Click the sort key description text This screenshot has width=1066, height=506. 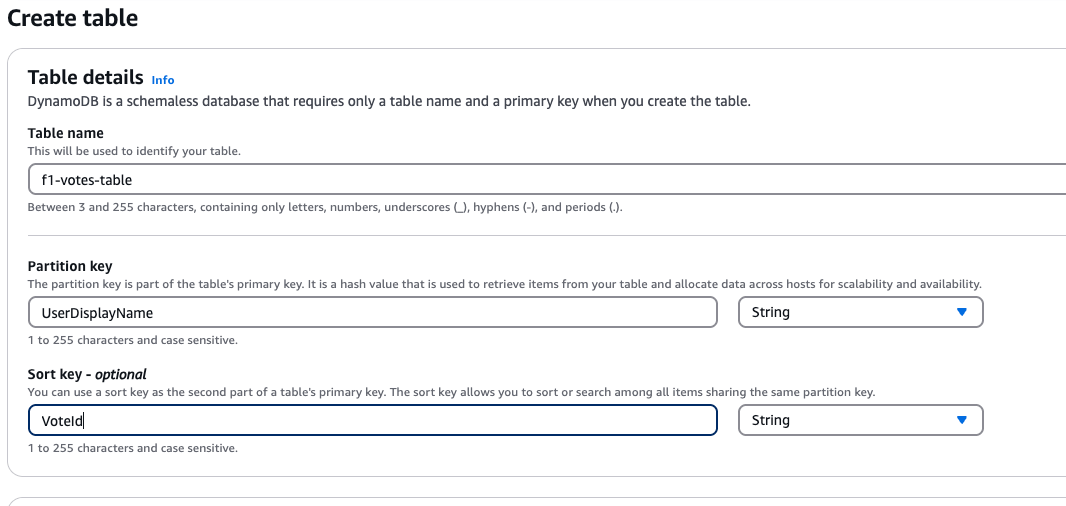[450, 392]
